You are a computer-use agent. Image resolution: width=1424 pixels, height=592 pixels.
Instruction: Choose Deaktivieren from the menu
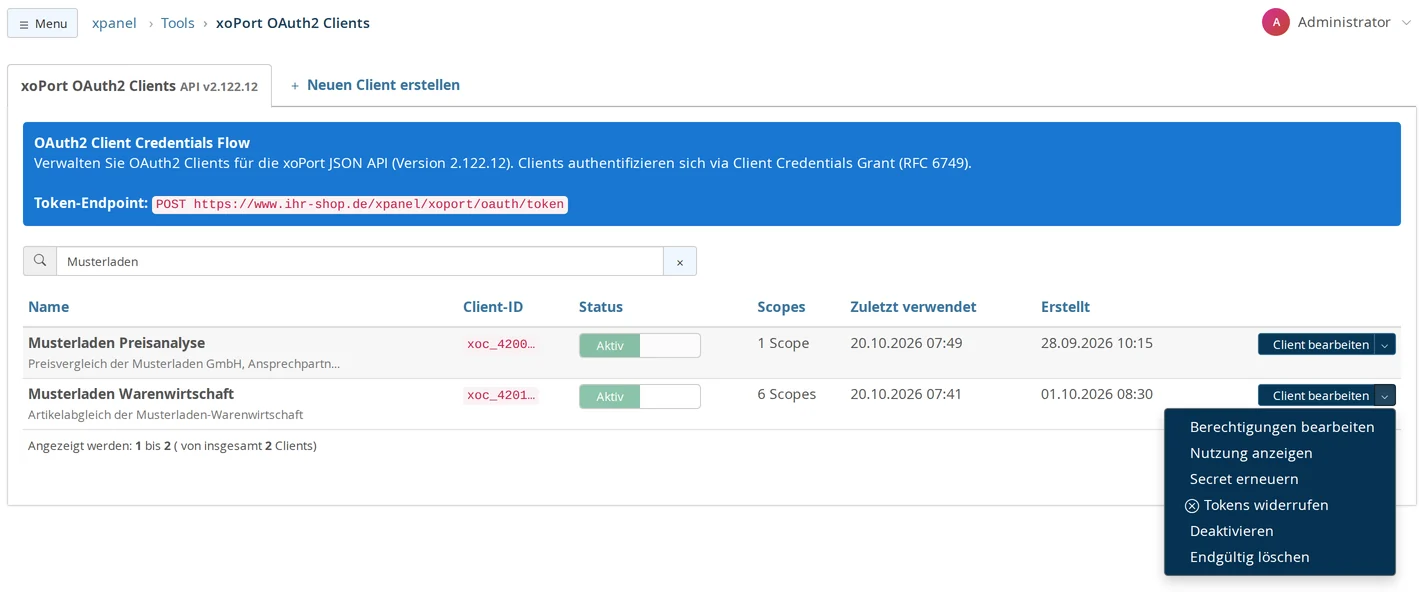click(x=1280, y=531)
